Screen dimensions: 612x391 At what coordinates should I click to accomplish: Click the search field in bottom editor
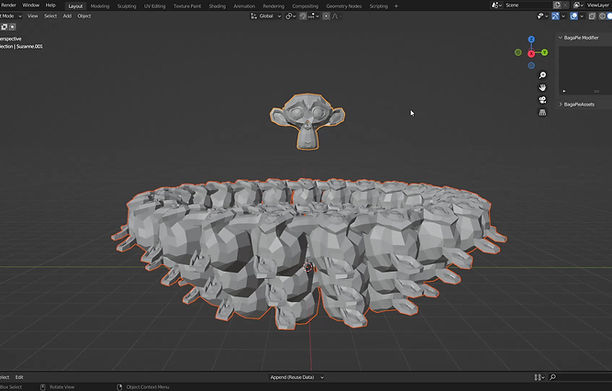[x=580, y=377]
